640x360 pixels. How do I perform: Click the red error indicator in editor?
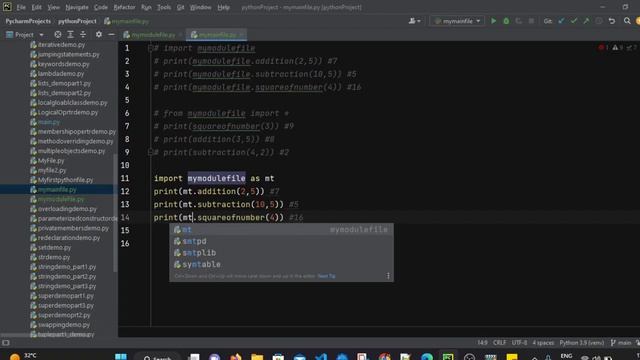click(x=603, y=48)
